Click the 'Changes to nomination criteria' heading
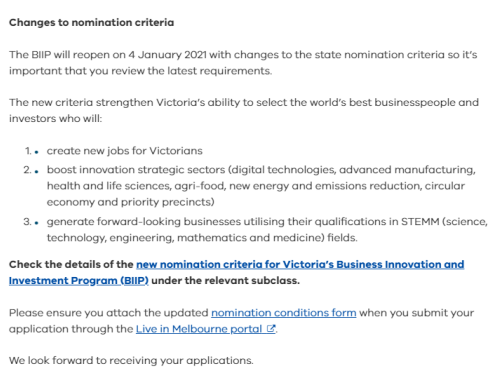Image resolution: width=488 pixels, height=369 pixels. click(91, 22)
